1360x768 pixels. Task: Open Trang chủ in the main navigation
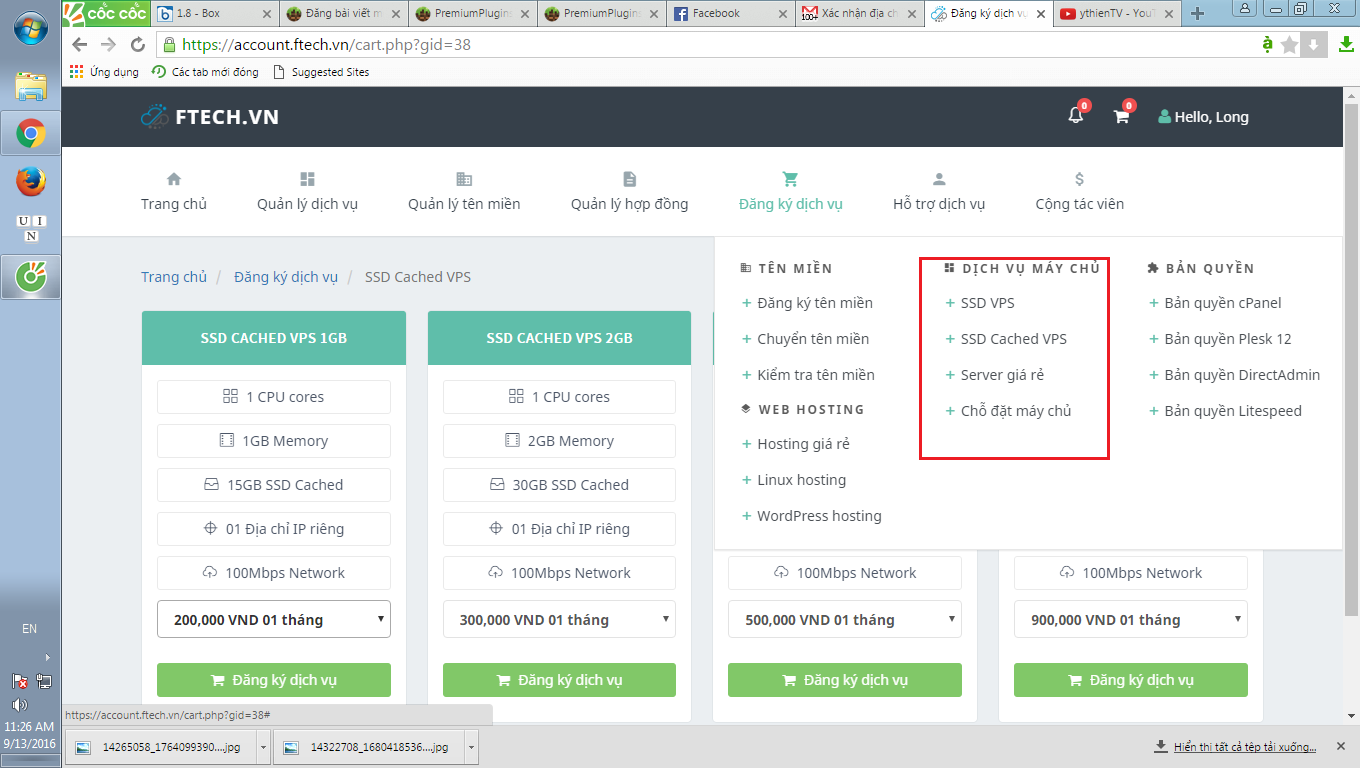click(x=174, y=192)
